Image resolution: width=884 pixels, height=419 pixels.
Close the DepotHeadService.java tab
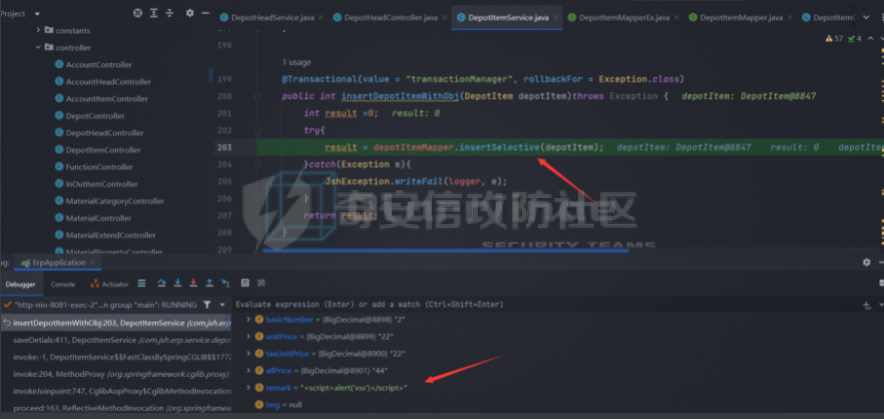click(321, 18)
